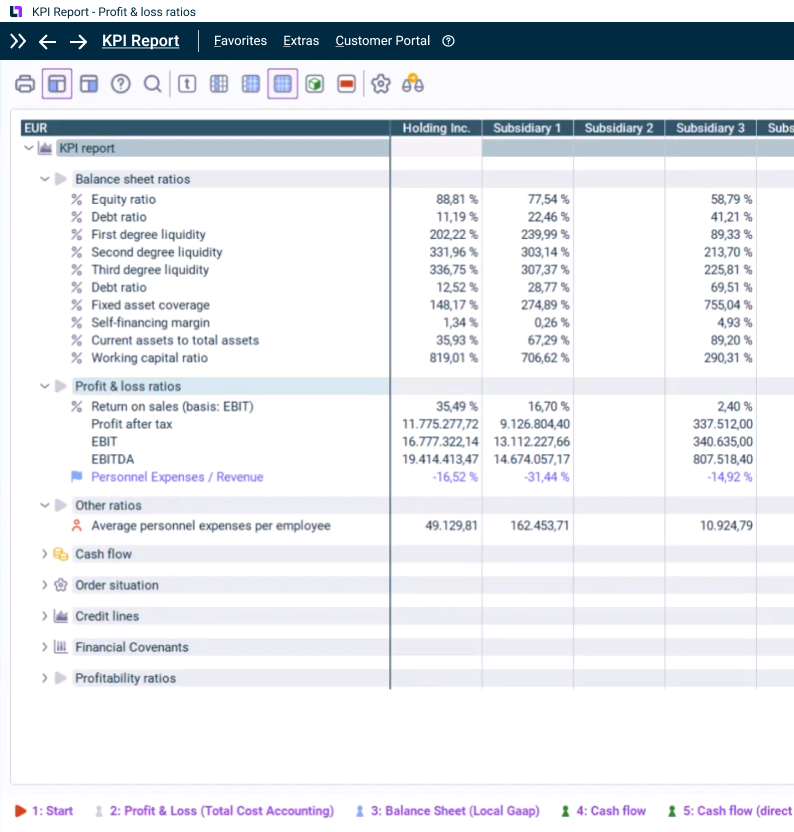Viewport: 794px width, 832px height.
Task: Click the Personnel Expenses / Revenue link
Action: coord(177,477)
